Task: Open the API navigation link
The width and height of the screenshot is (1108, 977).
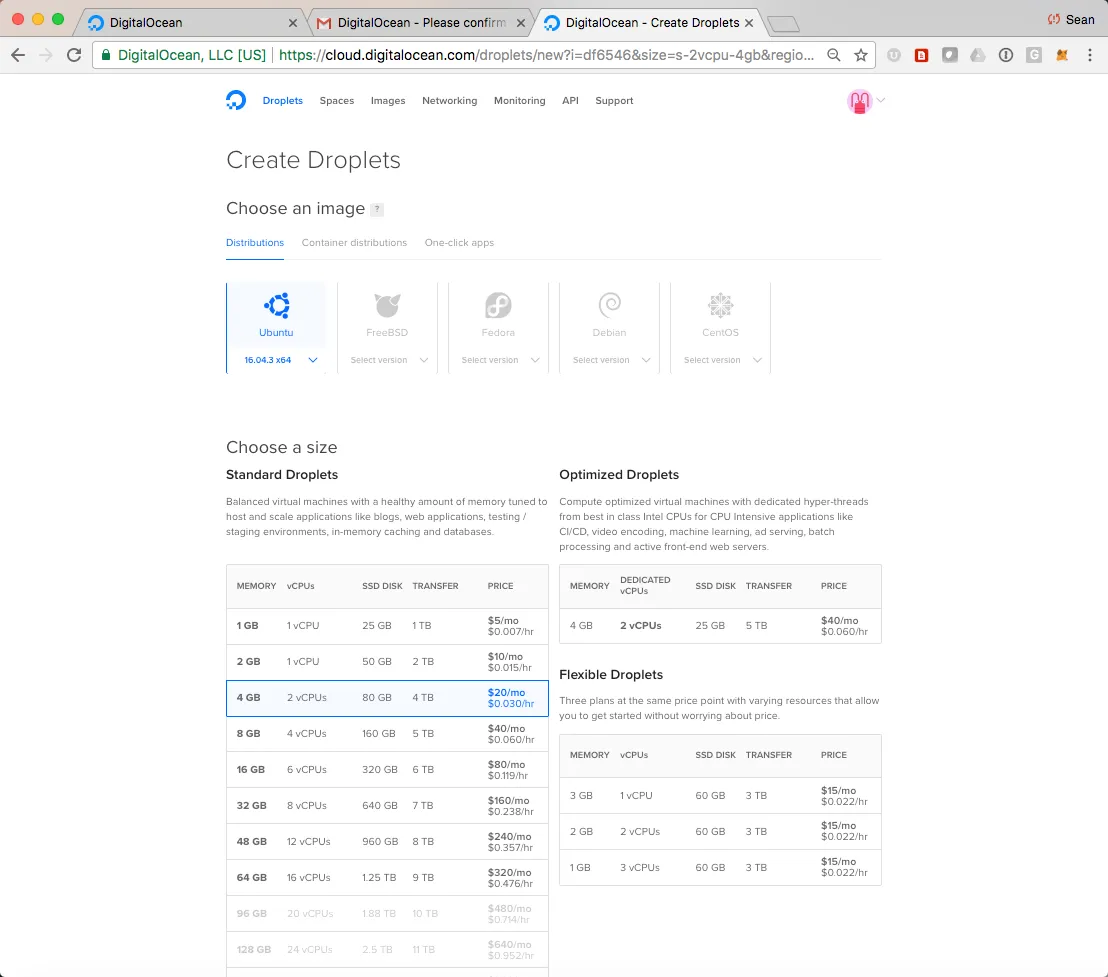Action: pos(570,100)
